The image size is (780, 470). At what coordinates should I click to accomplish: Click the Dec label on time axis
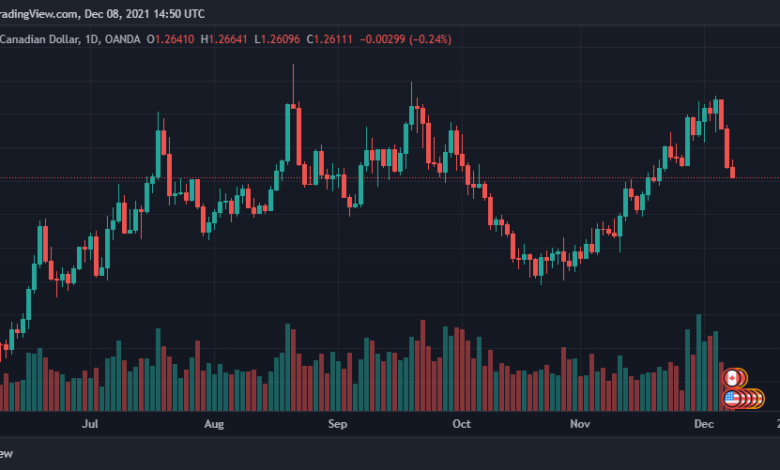[704, 424]
